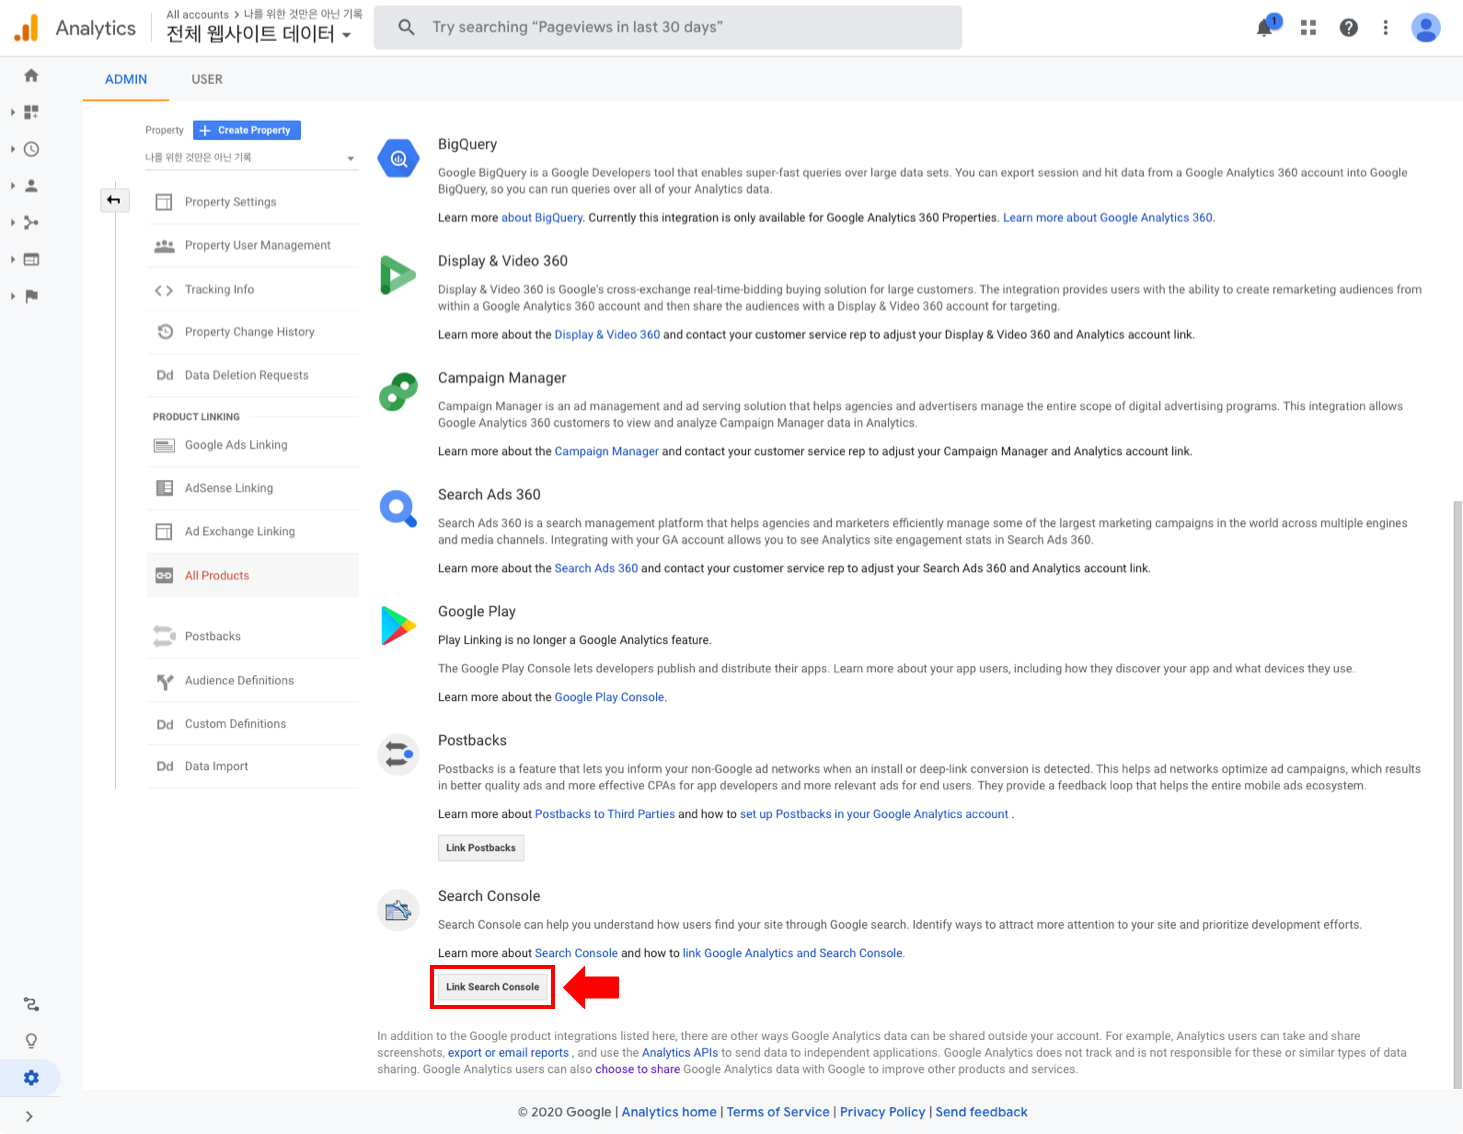The image size is (1463, 1134).
Task: Open Postbacks in property menu
Action: [253, 636]
